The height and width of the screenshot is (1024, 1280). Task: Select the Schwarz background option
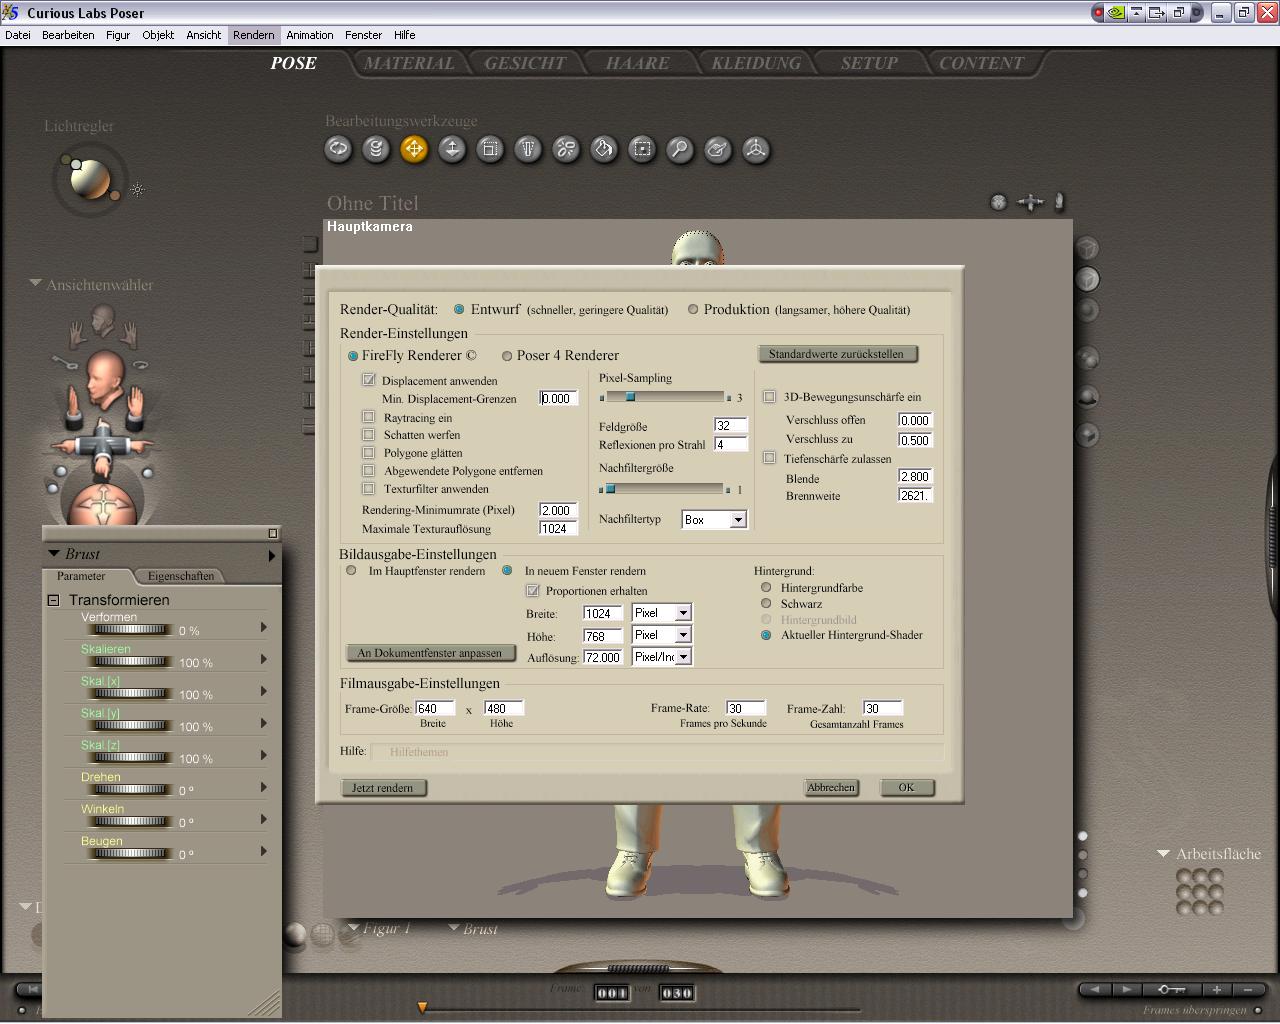[x=767, y=604]
